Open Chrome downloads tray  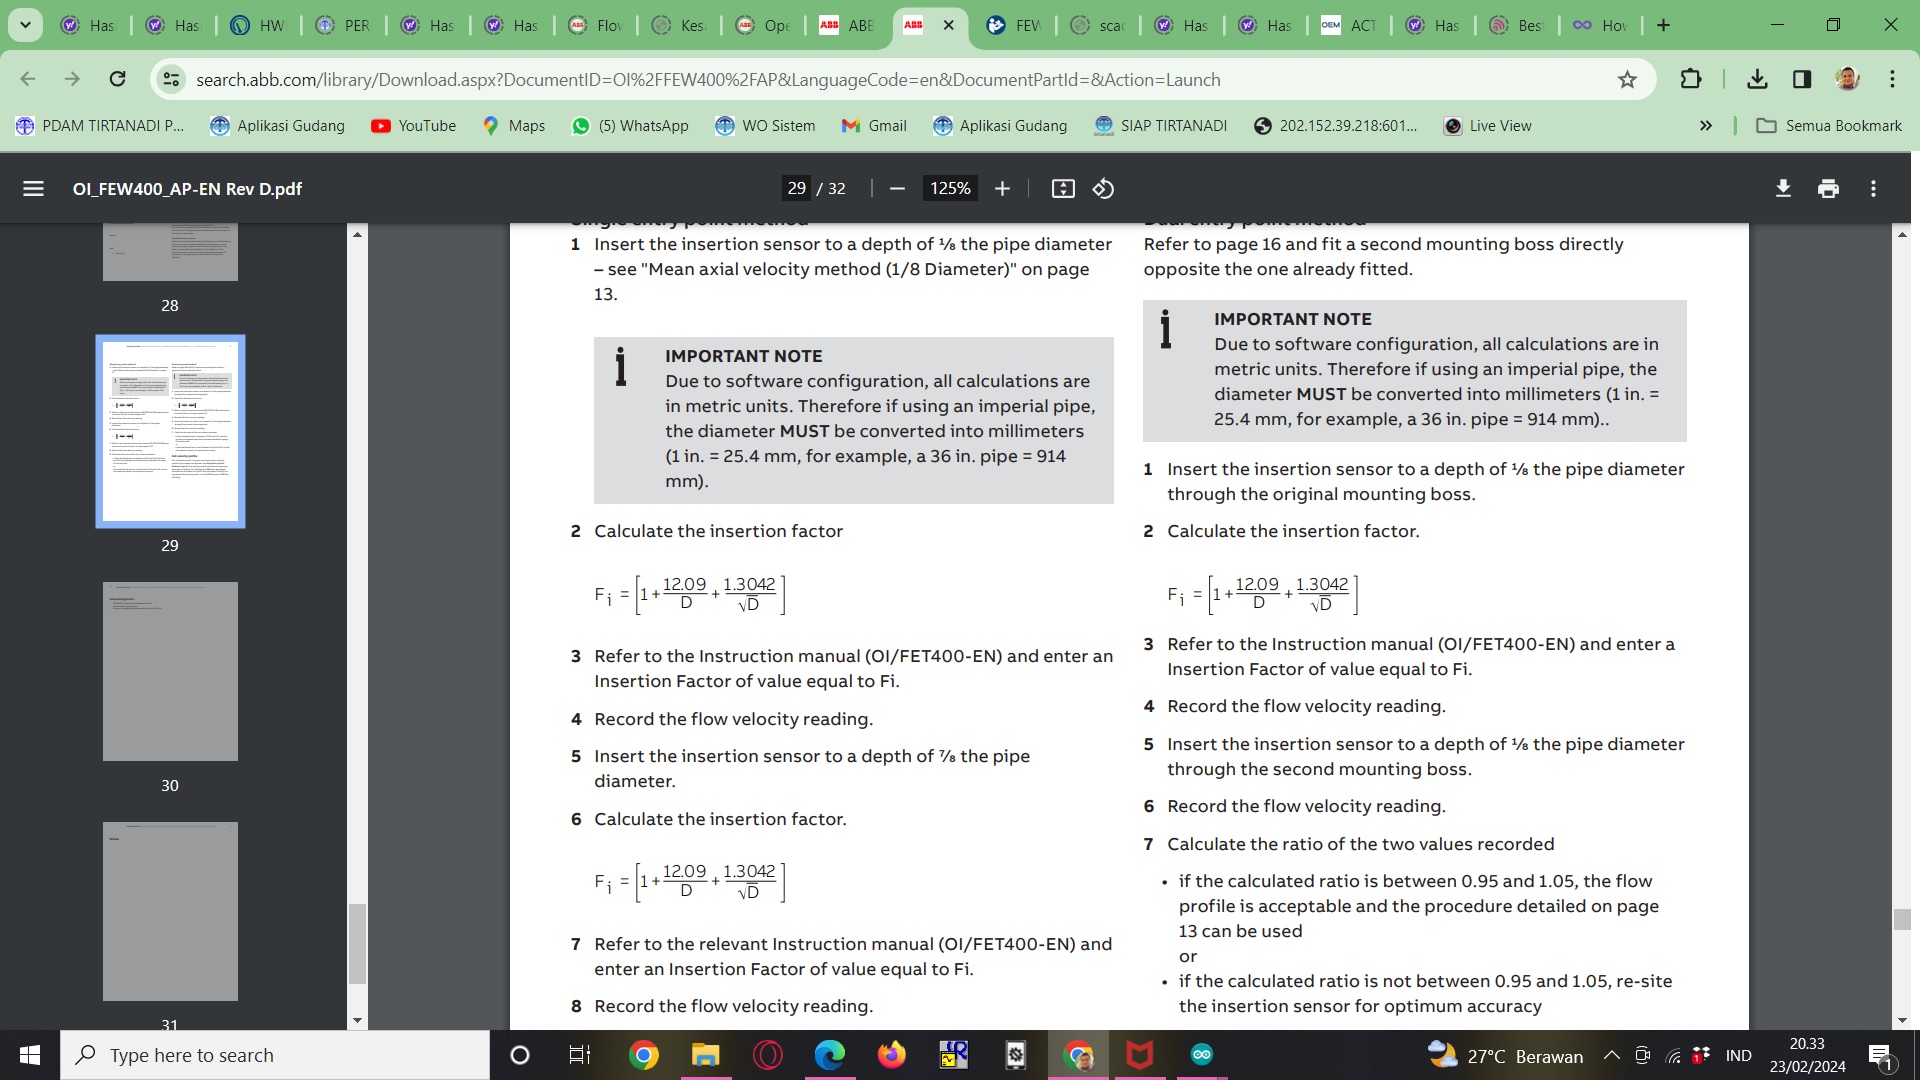click(1757, 79)
